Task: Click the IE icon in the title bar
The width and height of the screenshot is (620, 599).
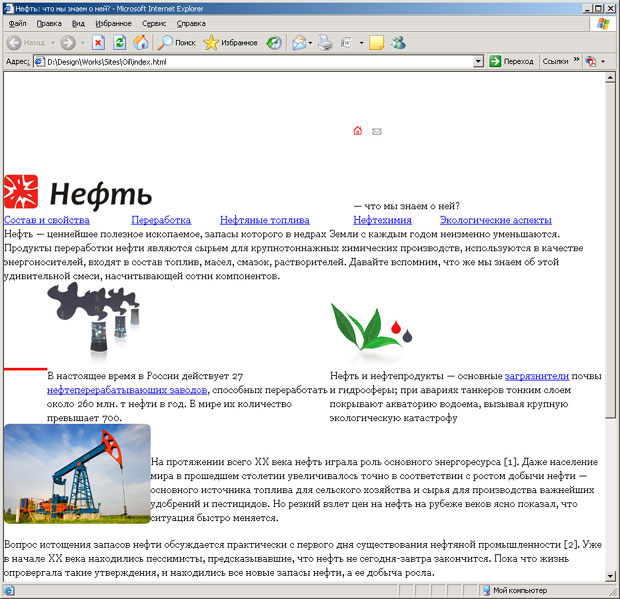Action: pos(9,8)
